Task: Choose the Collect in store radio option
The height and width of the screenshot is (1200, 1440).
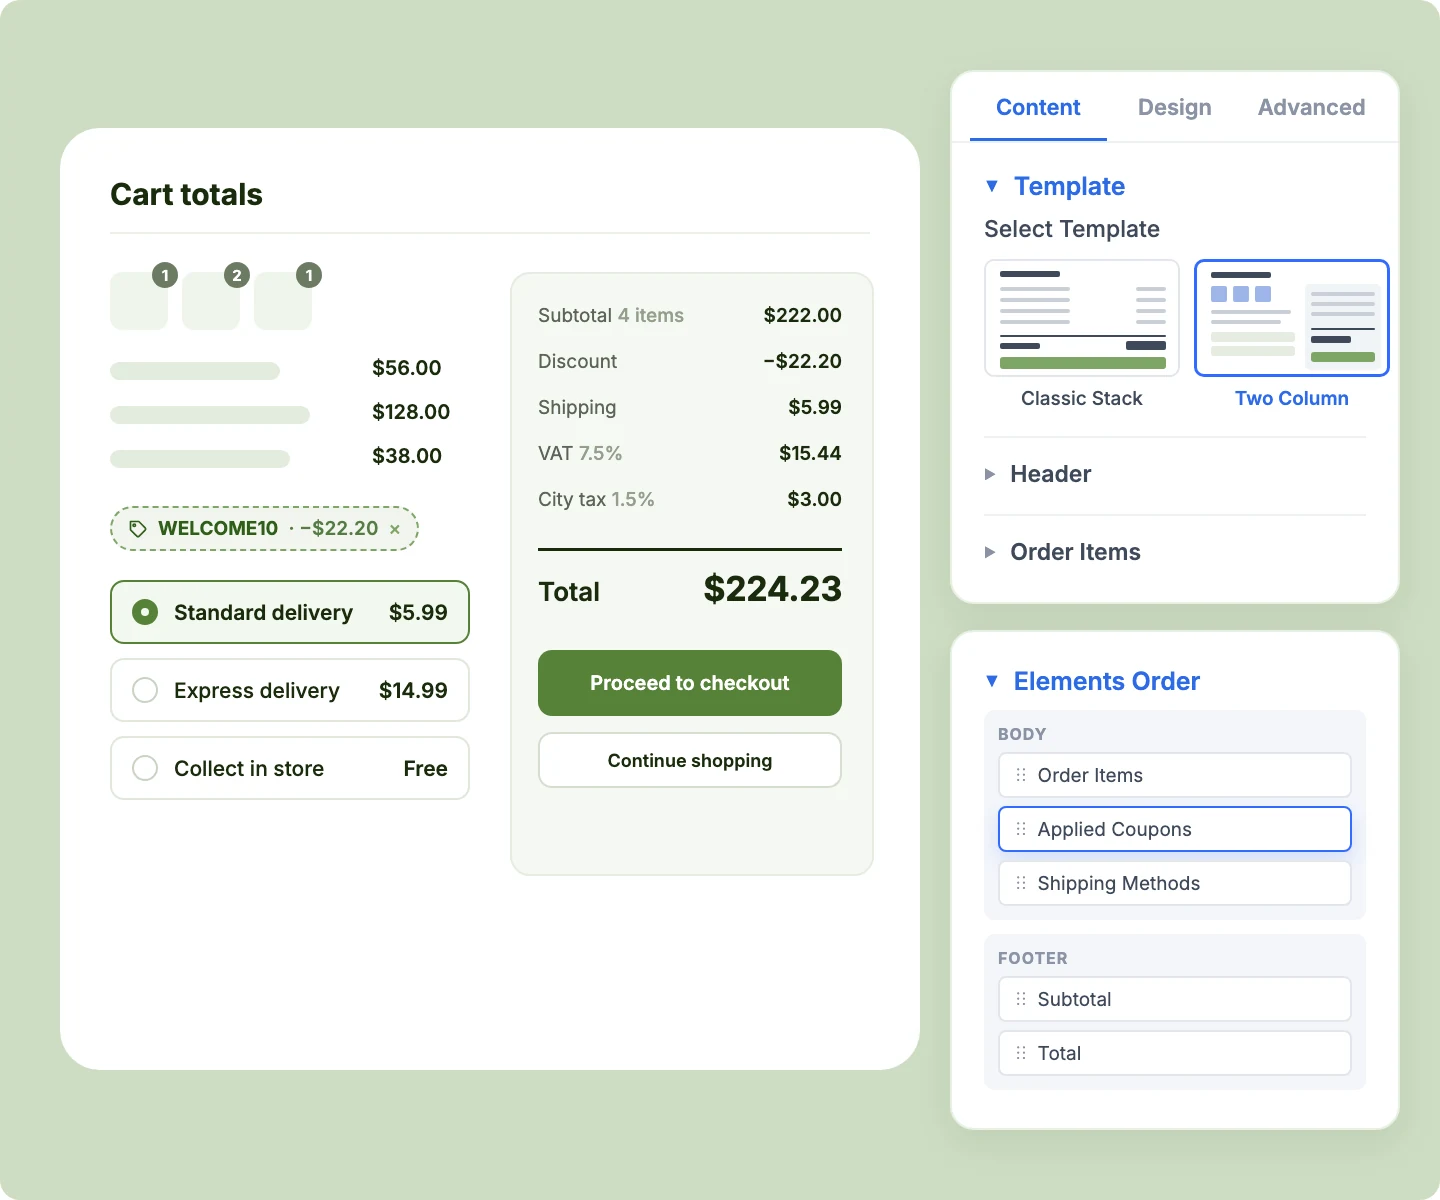Action: pyautogui.click(x=145, y=768)
